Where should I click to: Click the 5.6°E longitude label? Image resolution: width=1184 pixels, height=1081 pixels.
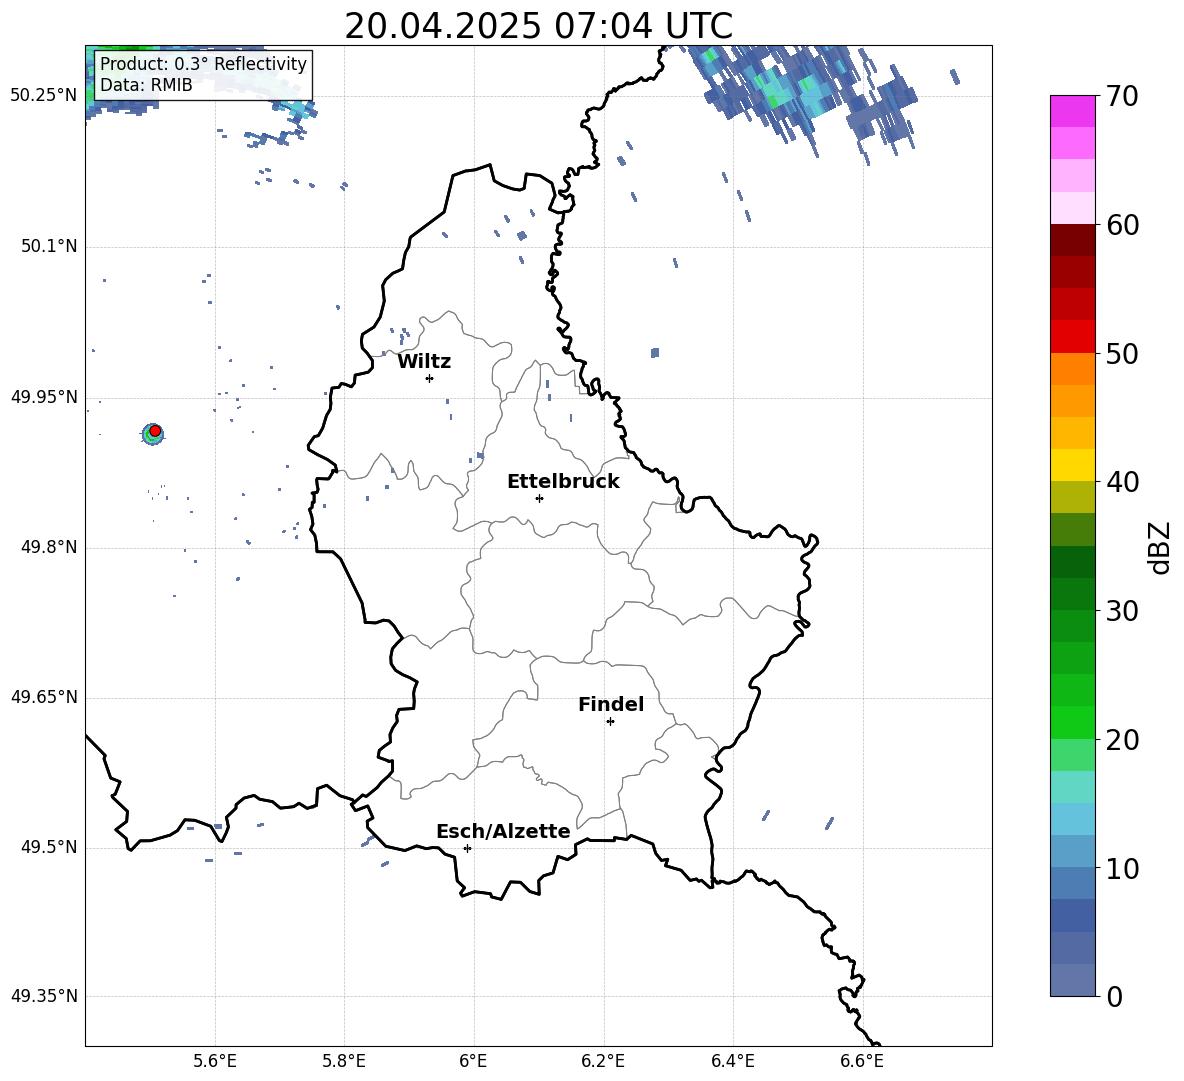215,1061
